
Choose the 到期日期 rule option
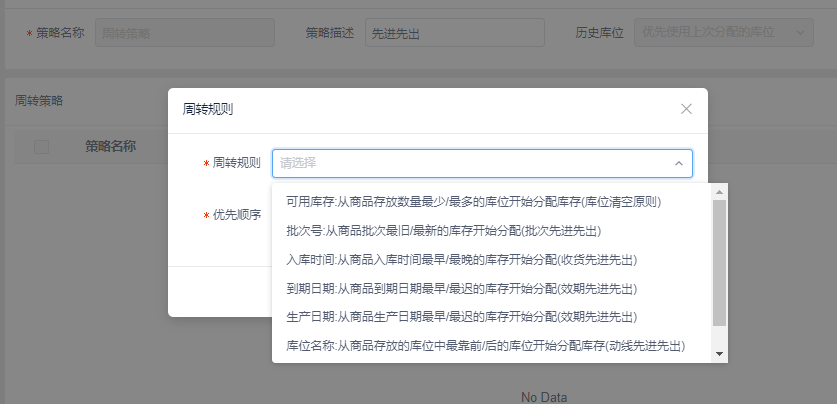pyautogui.click(x=493, y=289)
